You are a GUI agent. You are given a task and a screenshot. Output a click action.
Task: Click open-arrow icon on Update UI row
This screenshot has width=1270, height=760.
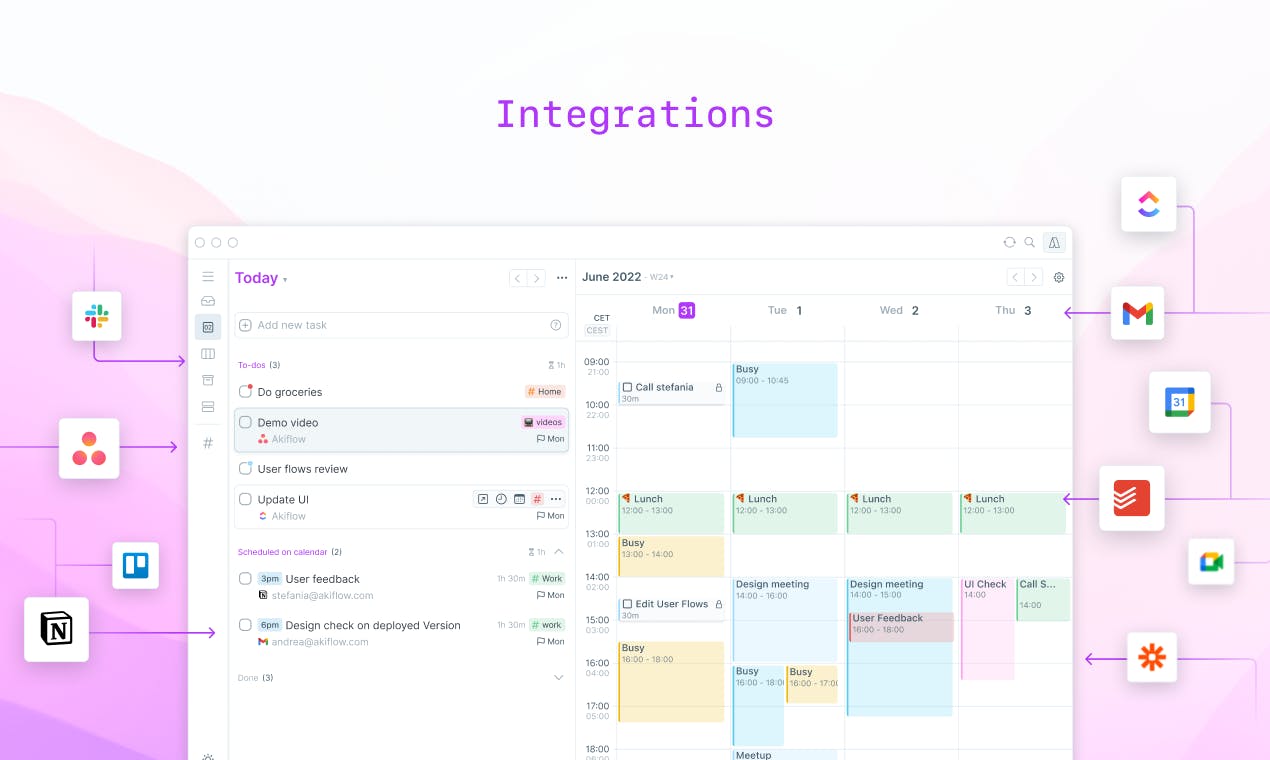pyautogui.click(x=482, y=499)
